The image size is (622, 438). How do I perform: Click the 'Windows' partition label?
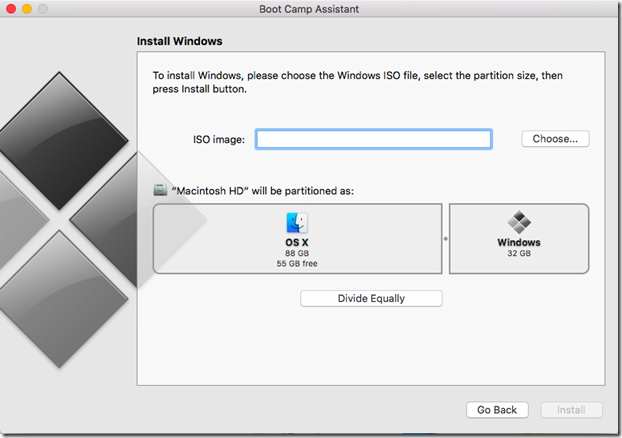click(x=519, y=242)
